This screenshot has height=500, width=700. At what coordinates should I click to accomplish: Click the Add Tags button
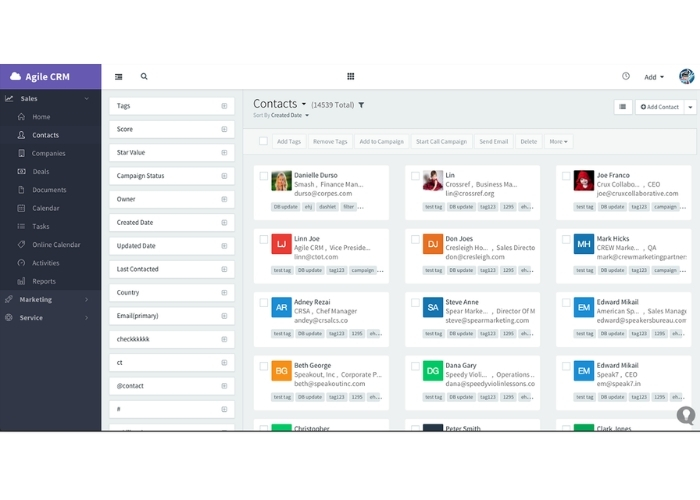pos(289,142)
